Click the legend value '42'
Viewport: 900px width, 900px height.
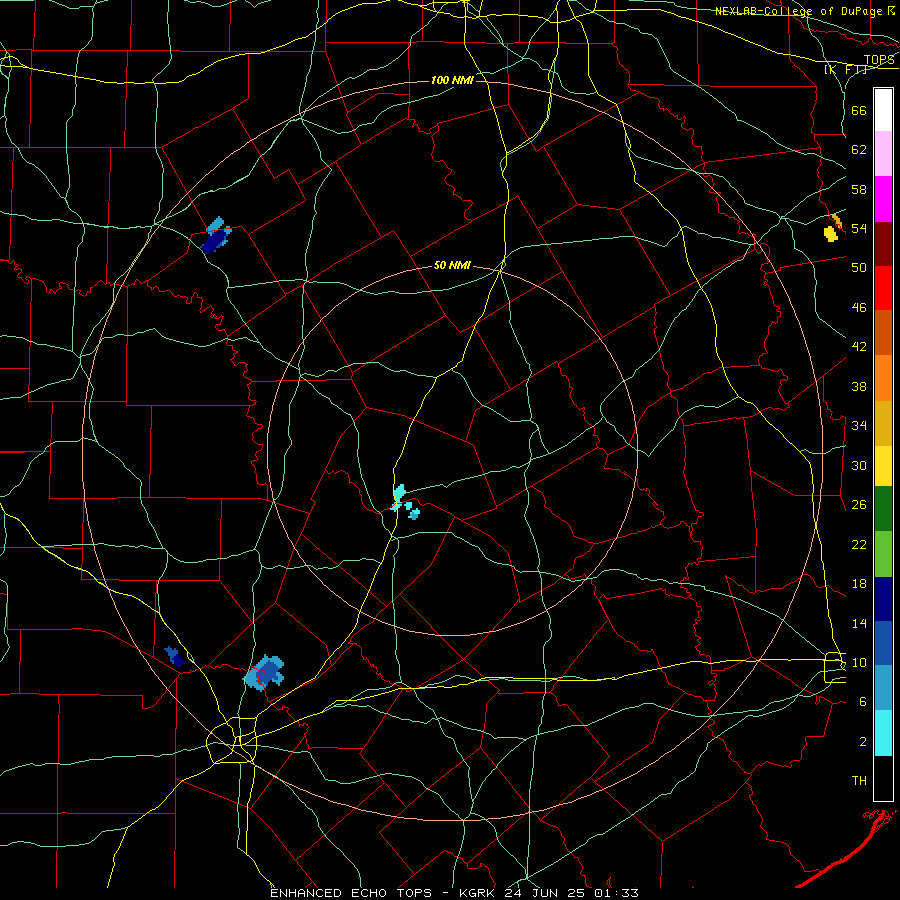pyautogui.click(x=859, y=346)
